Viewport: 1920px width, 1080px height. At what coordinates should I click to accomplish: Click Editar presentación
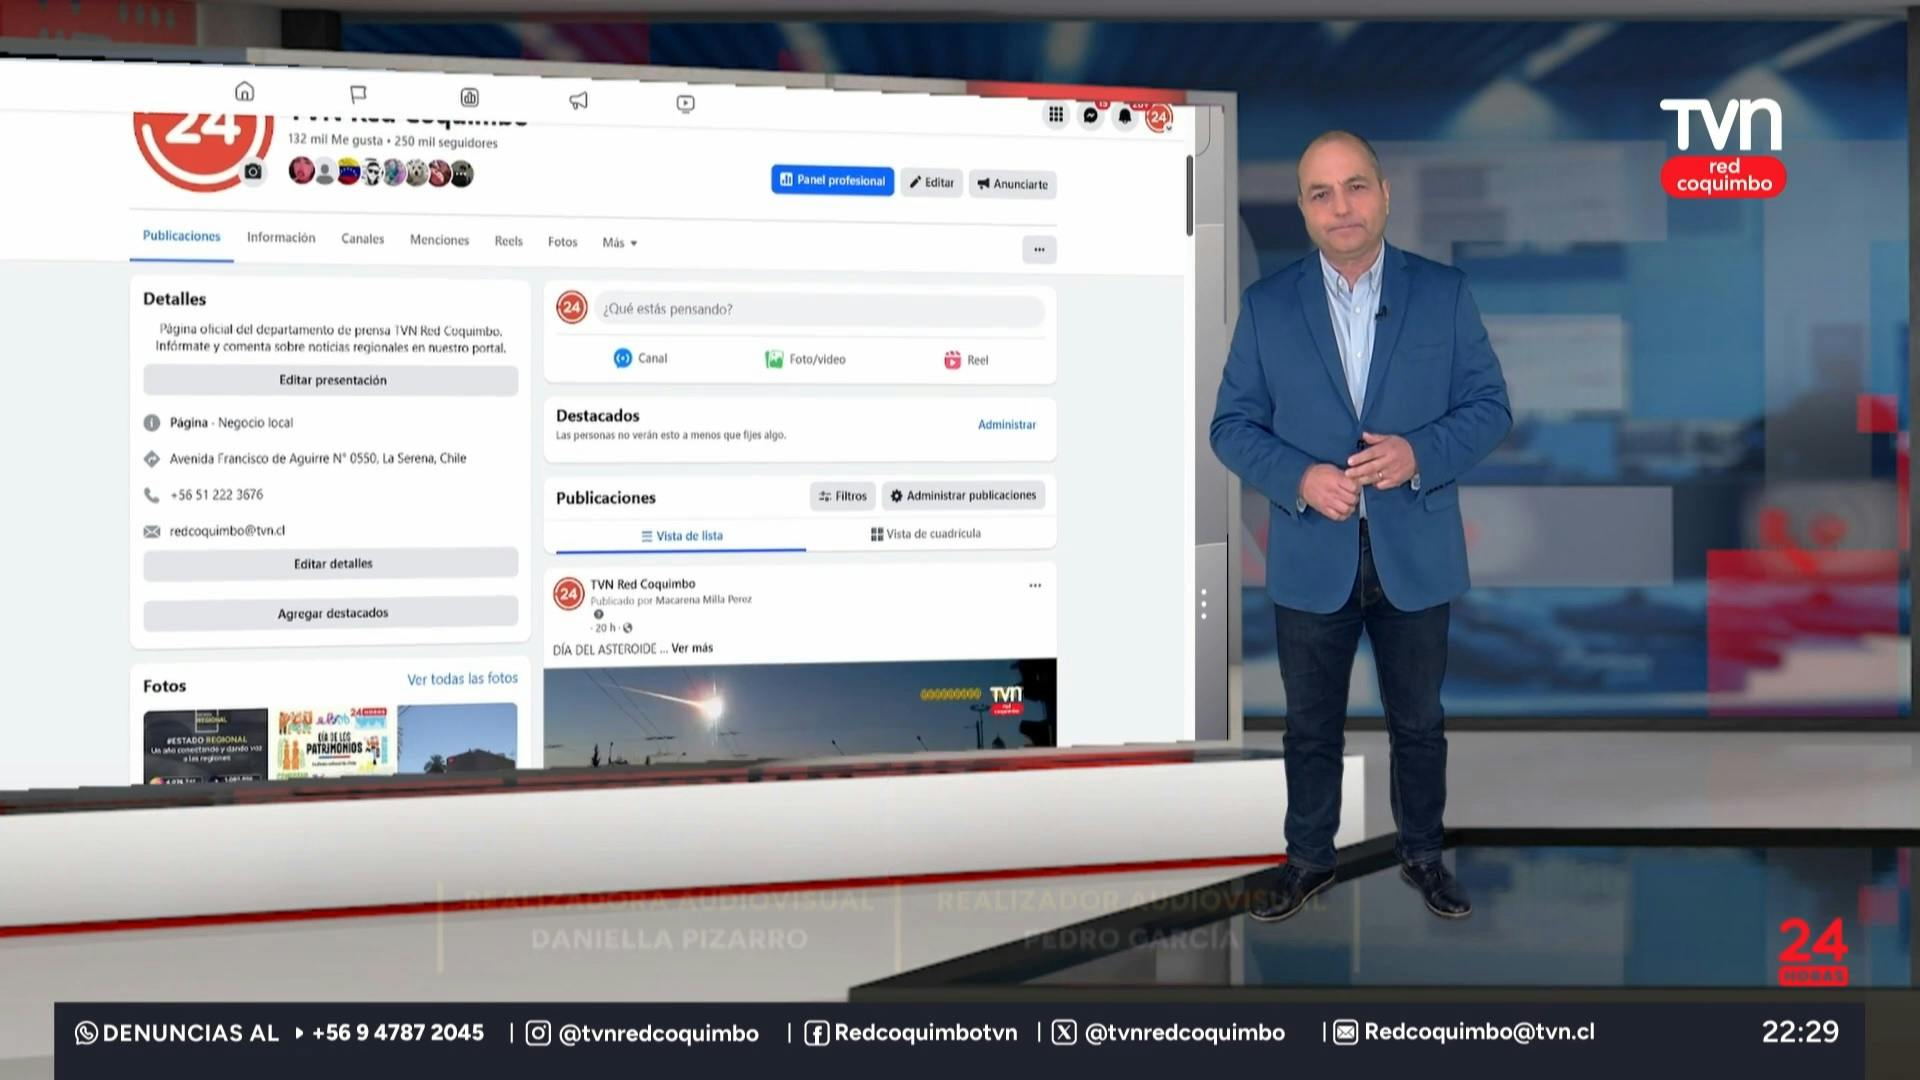331,380
